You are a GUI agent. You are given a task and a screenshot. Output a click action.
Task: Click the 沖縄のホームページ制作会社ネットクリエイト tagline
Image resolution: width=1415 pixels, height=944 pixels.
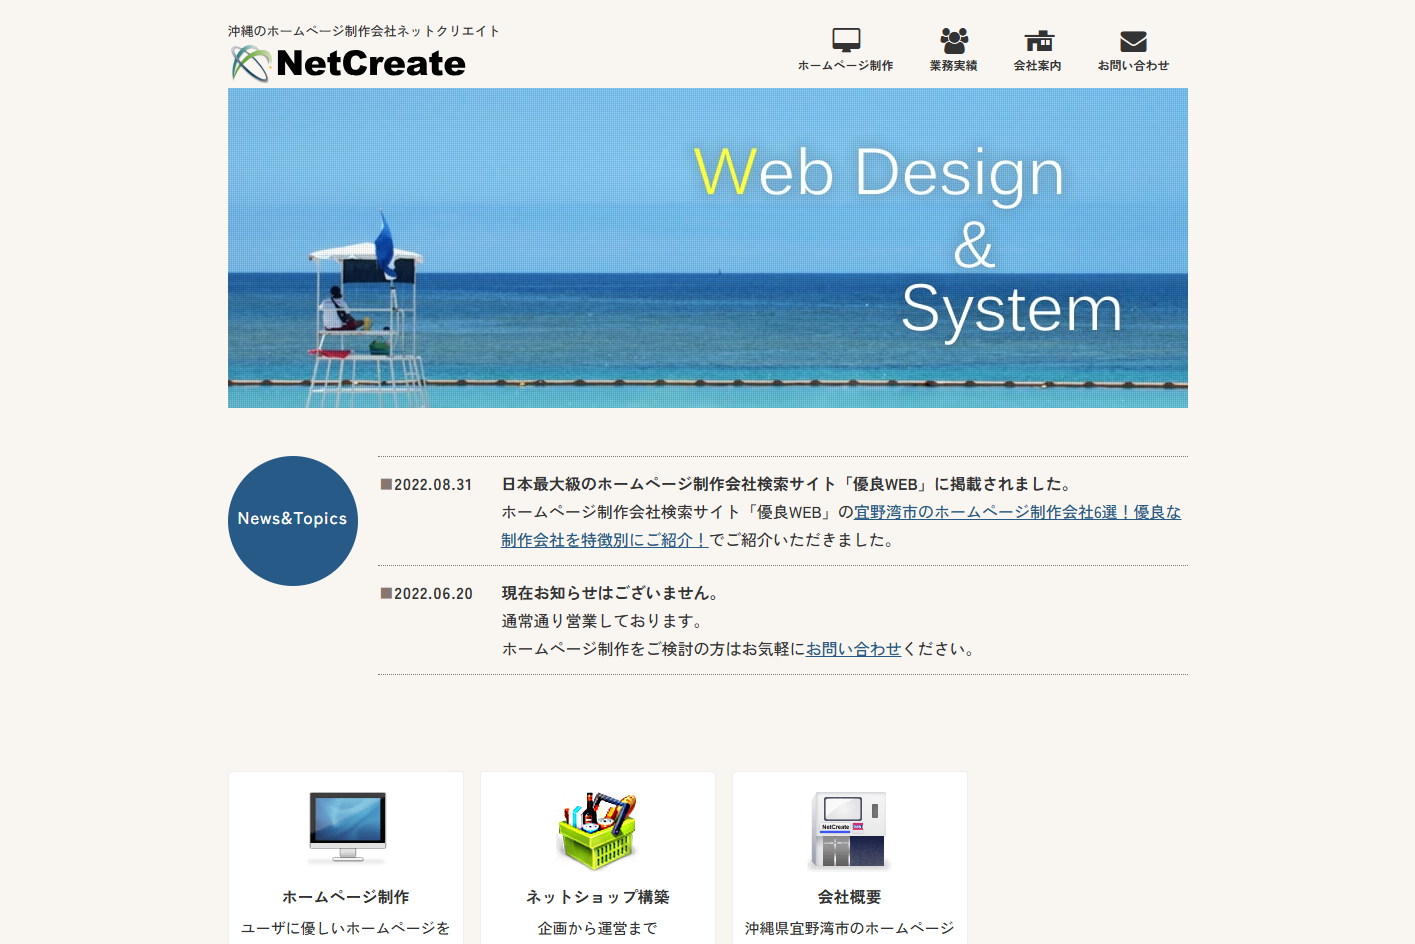click(x=364, y=31)
